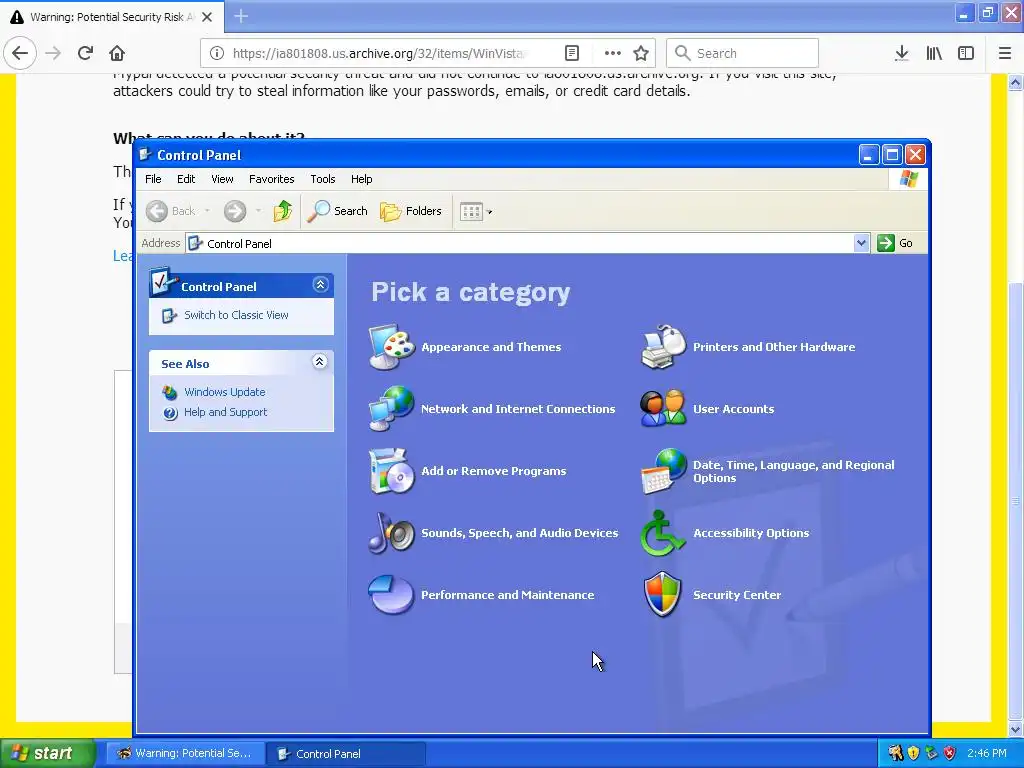Open Help and Support link
1024x768 pixels.
click(x=225, y=412)
